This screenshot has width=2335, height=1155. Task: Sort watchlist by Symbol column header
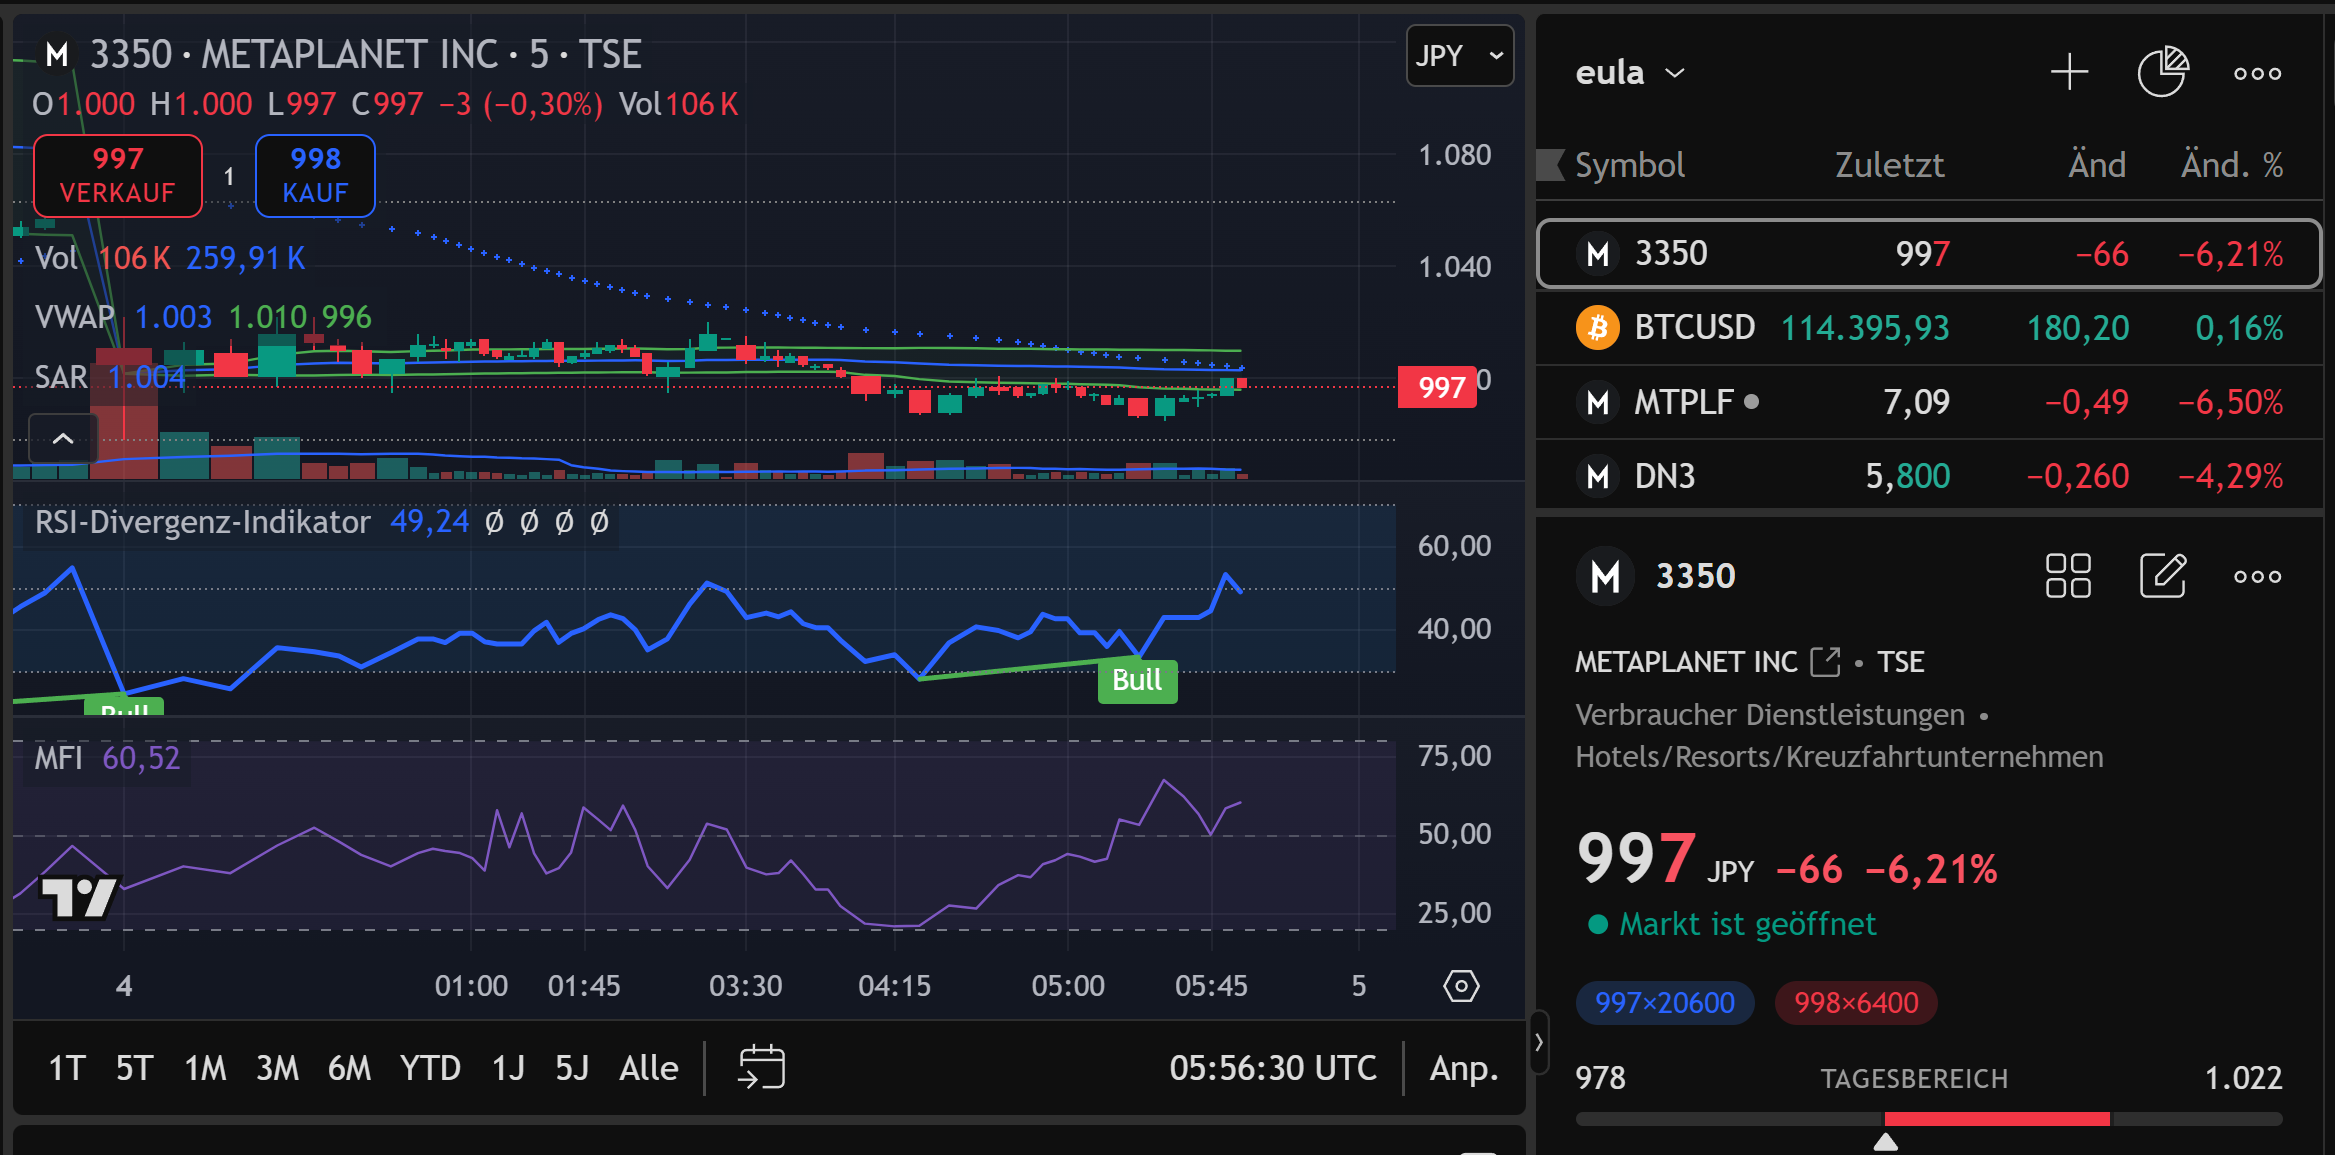(1630, 165)
